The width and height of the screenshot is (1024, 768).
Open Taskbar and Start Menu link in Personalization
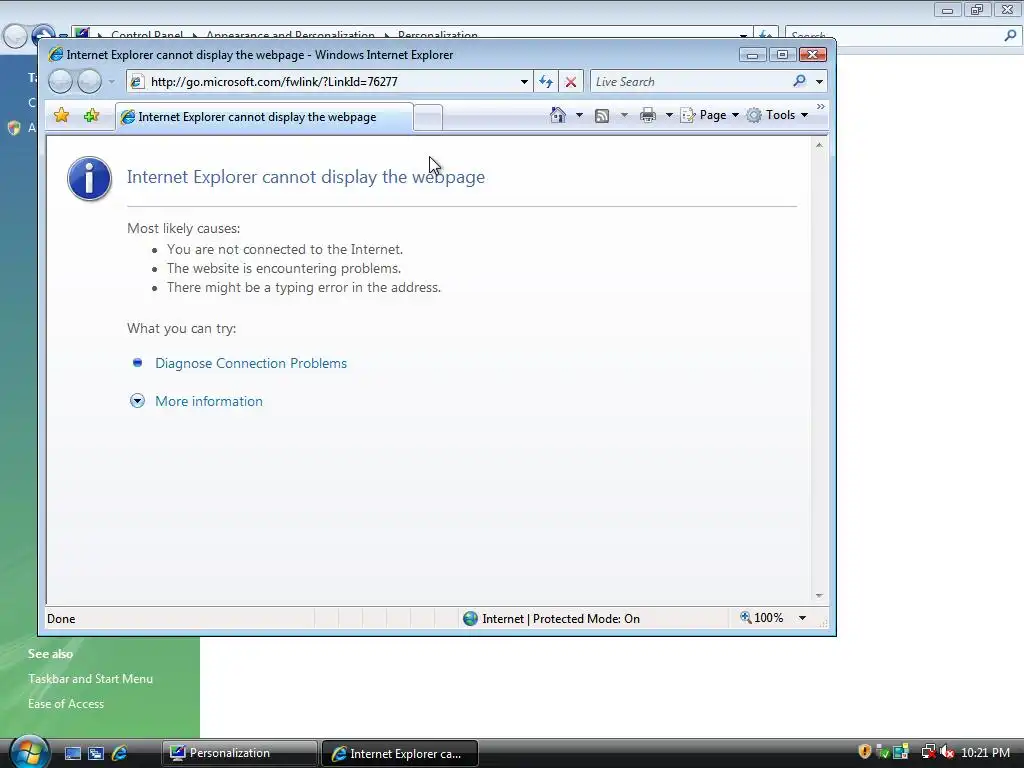pos(90,679)
